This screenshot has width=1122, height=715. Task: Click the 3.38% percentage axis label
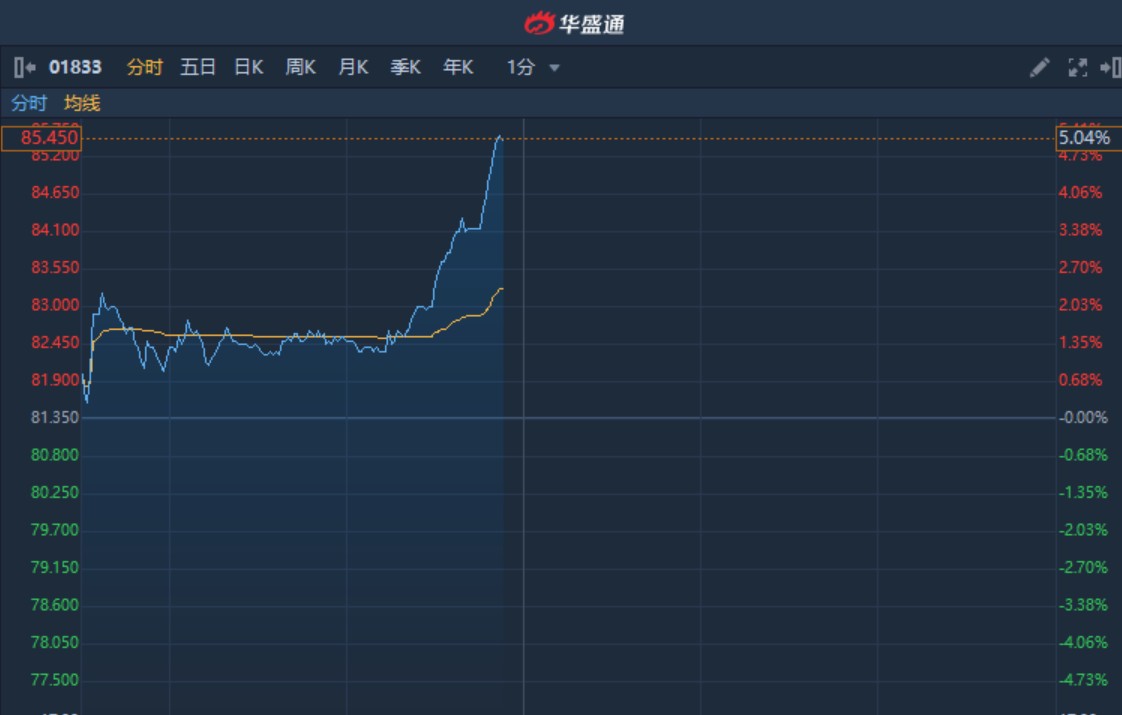[1080, 230]
